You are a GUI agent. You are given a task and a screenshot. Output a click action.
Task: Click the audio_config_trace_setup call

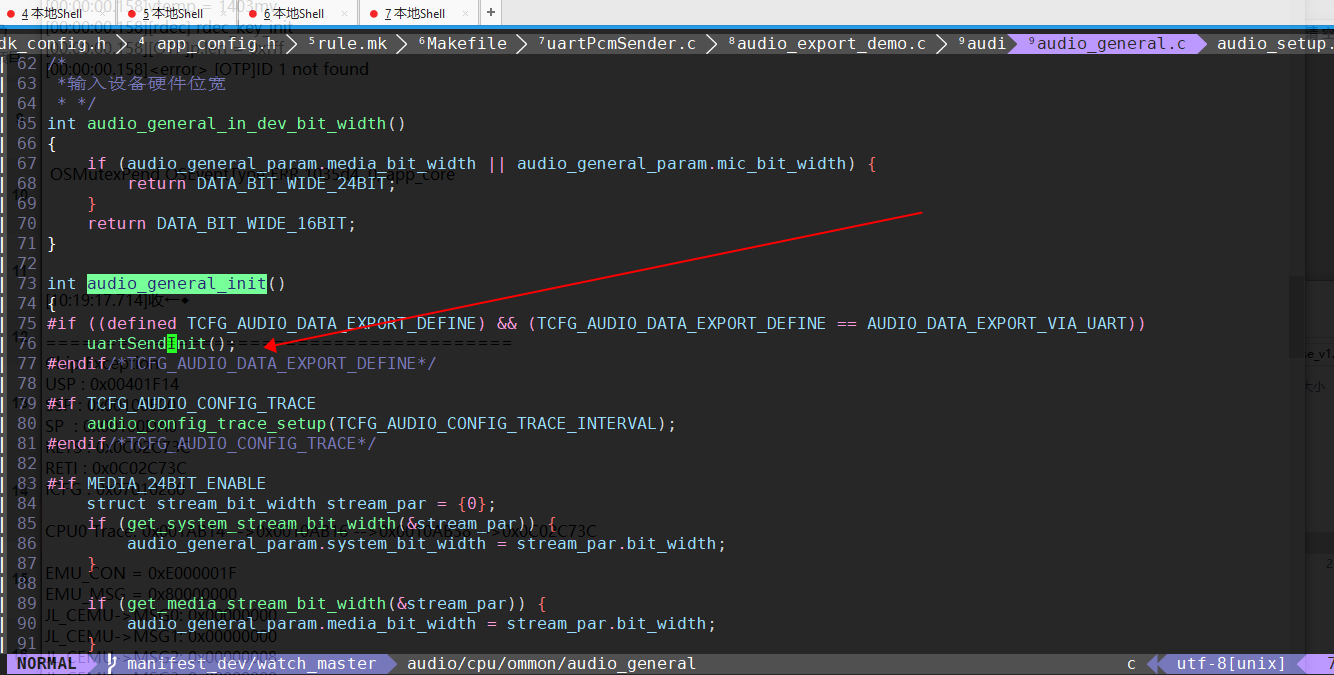(206, 424)
